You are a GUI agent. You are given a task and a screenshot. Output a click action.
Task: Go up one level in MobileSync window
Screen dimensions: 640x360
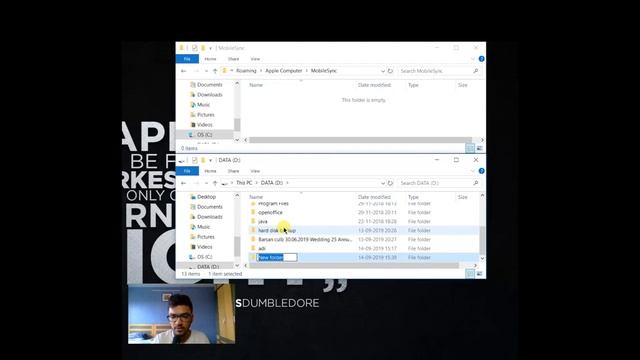pos(215,71)
